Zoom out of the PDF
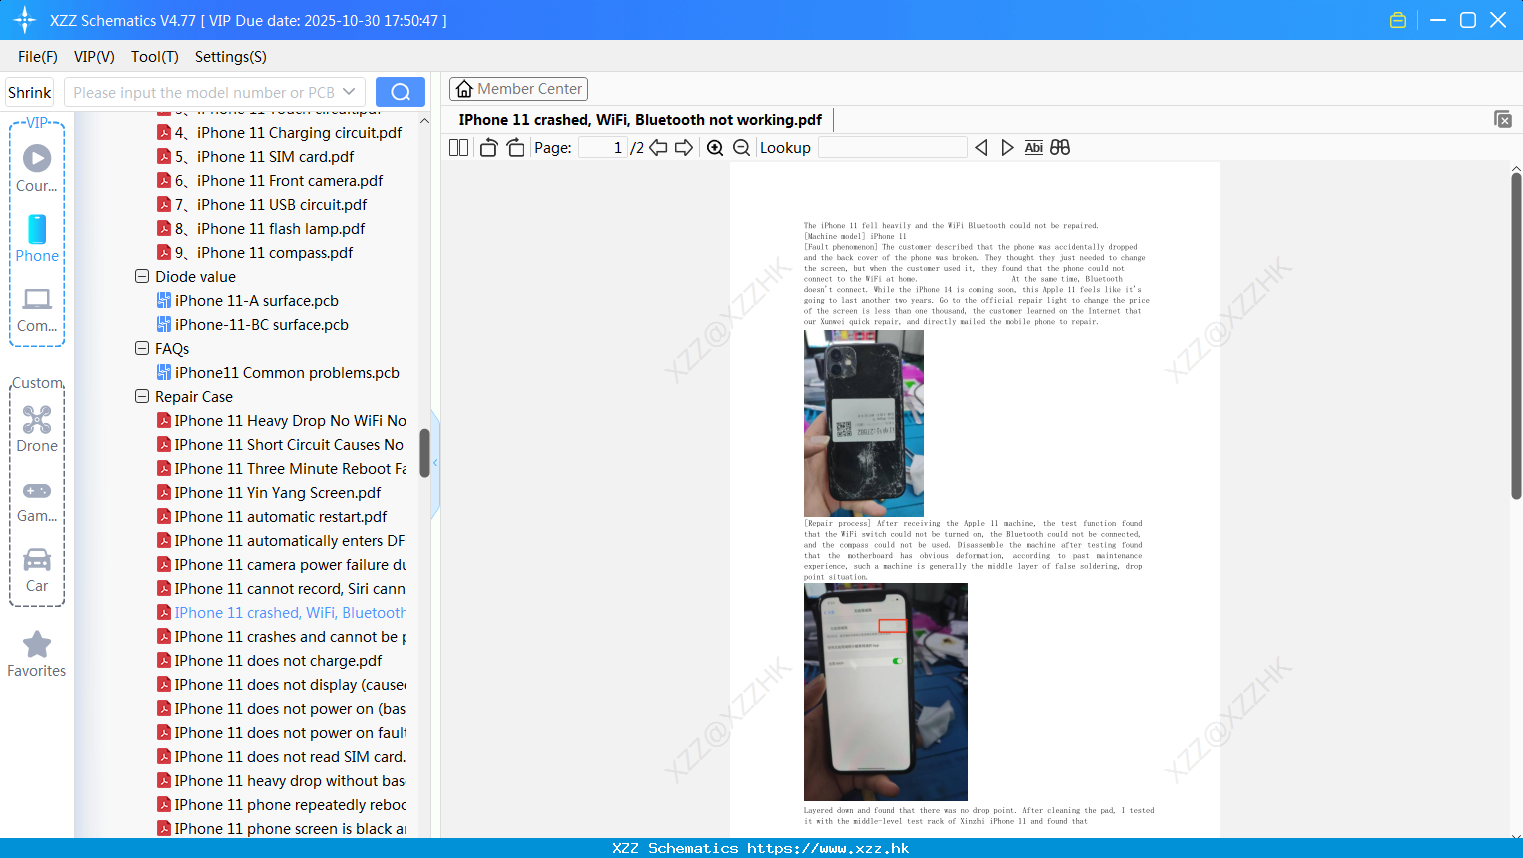The height and width of the screenshot is (858, 1523). pyautogui.click(x=741, y=147)
